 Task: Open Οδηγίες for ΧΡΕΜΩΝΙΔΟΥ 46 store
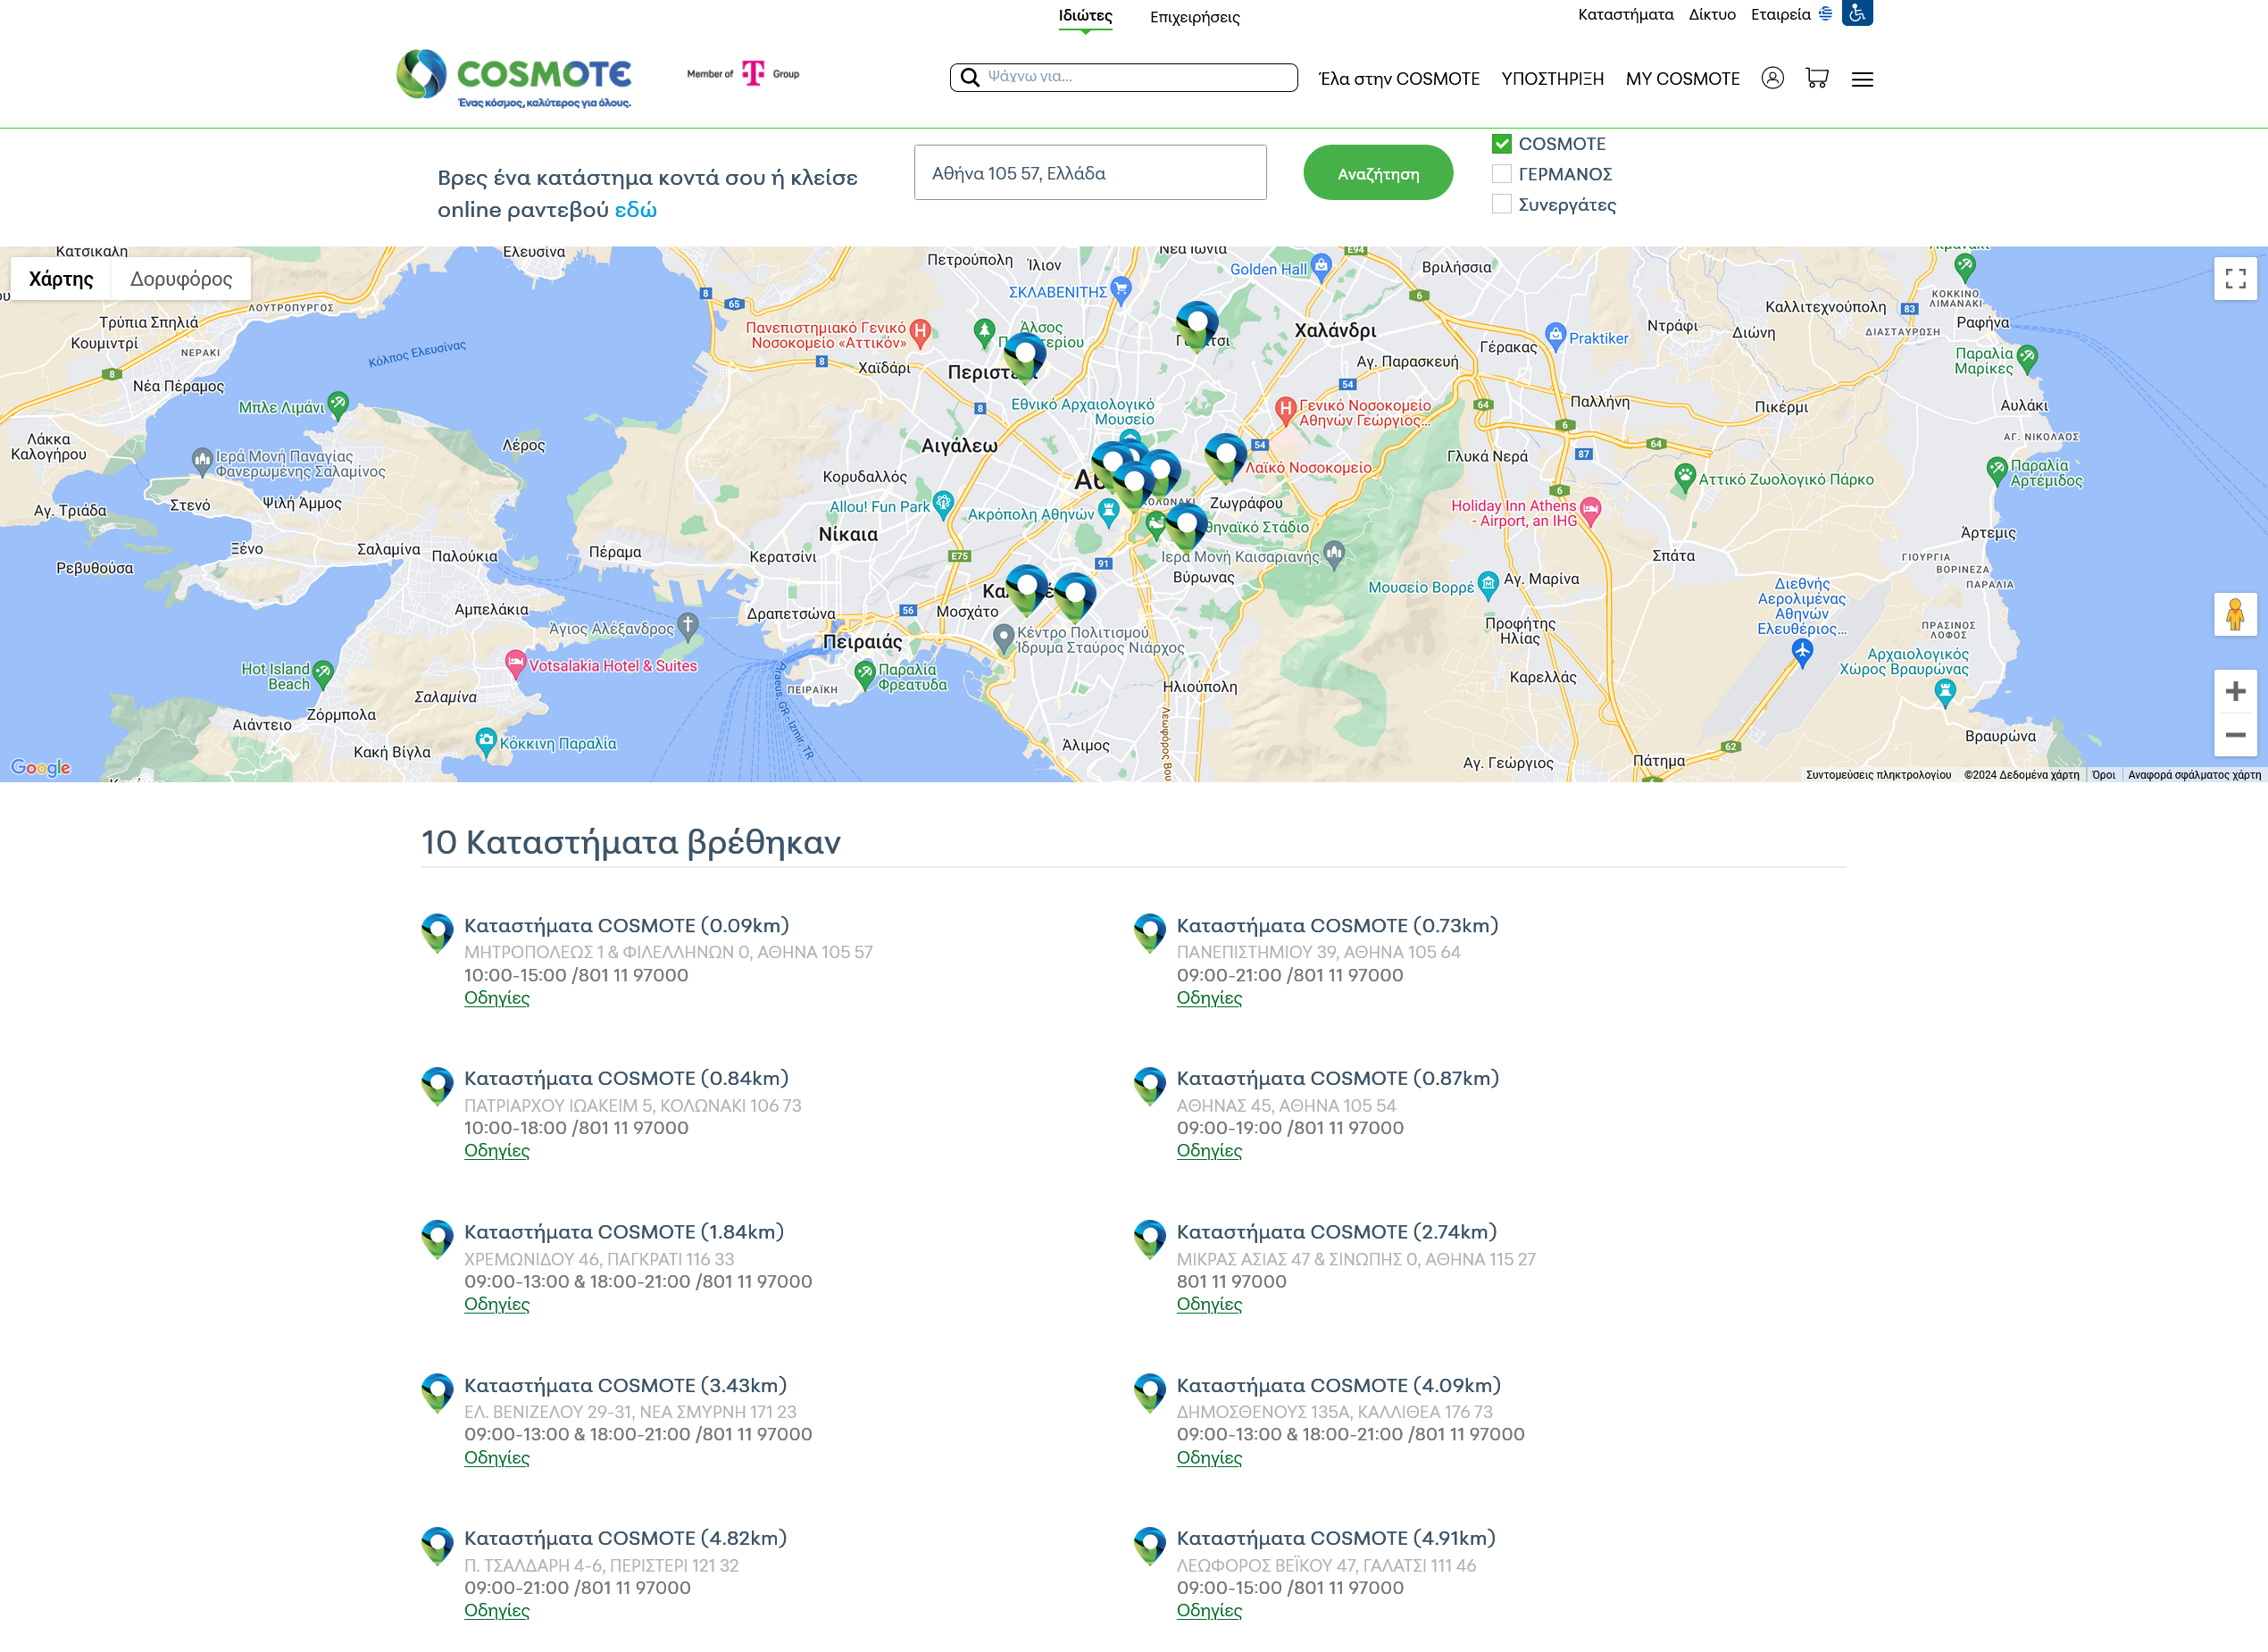[x=496, y=1304]
